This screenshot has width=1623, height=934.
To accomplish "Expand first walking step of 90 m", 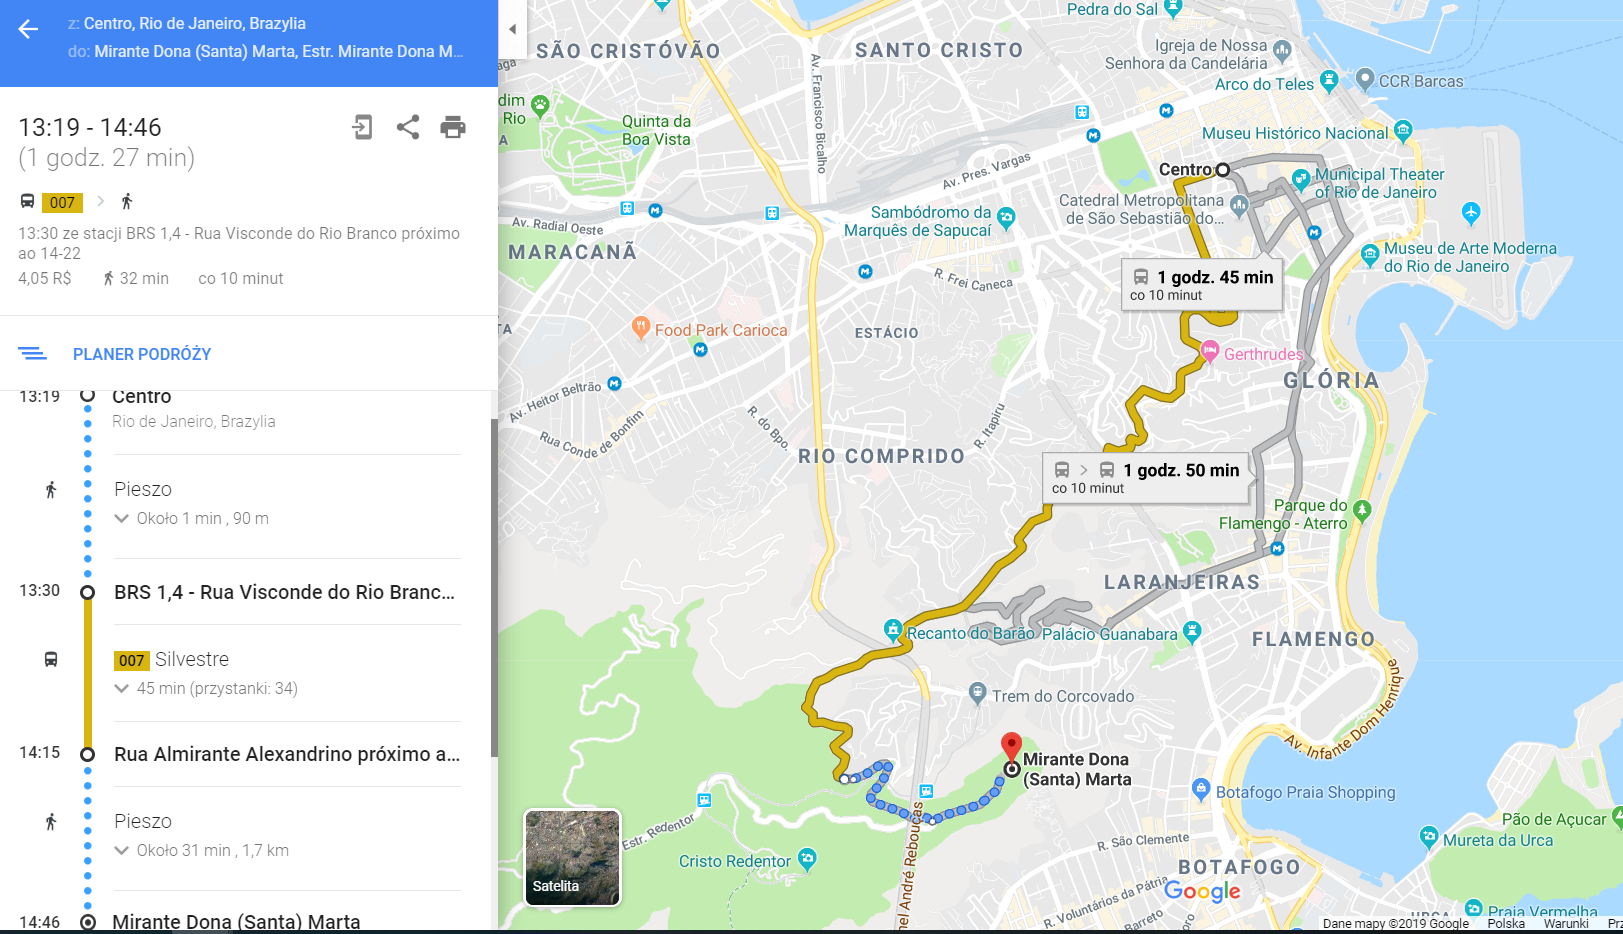I will 191,518.
